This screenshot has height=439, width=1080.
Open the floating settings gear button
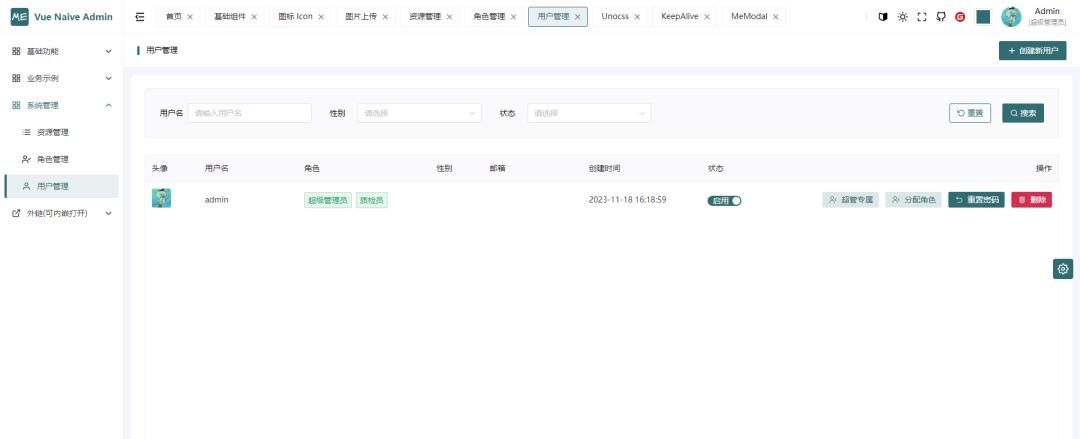click(1063, 269)
